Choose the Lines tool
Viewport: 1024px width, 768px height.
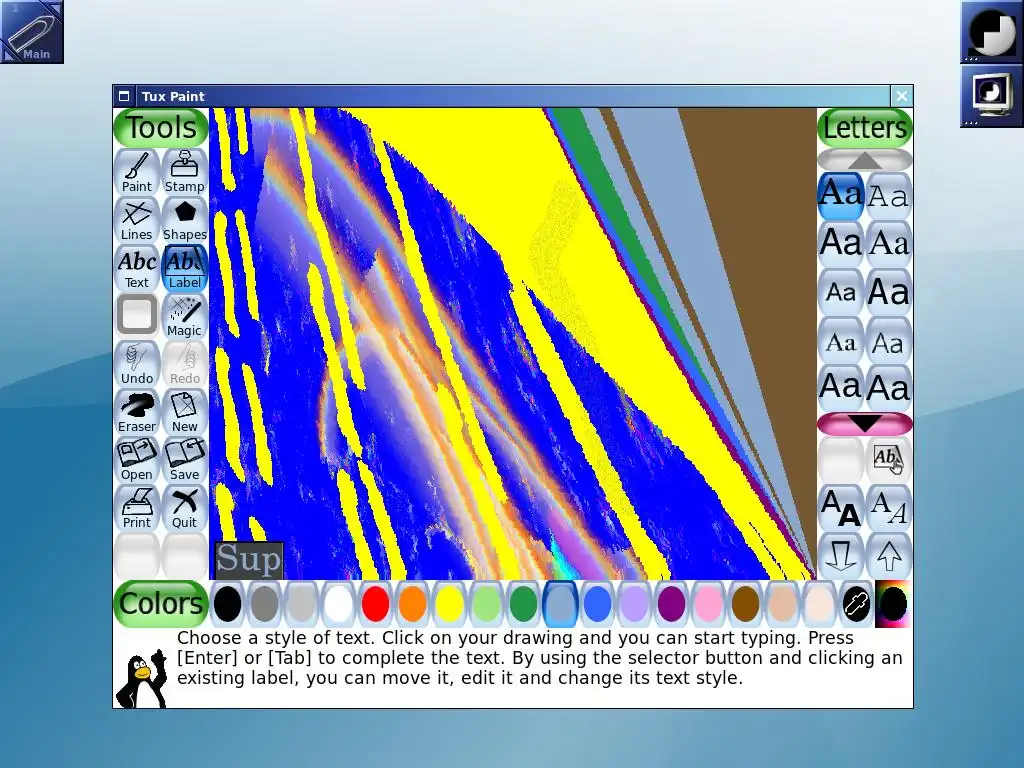136,221
